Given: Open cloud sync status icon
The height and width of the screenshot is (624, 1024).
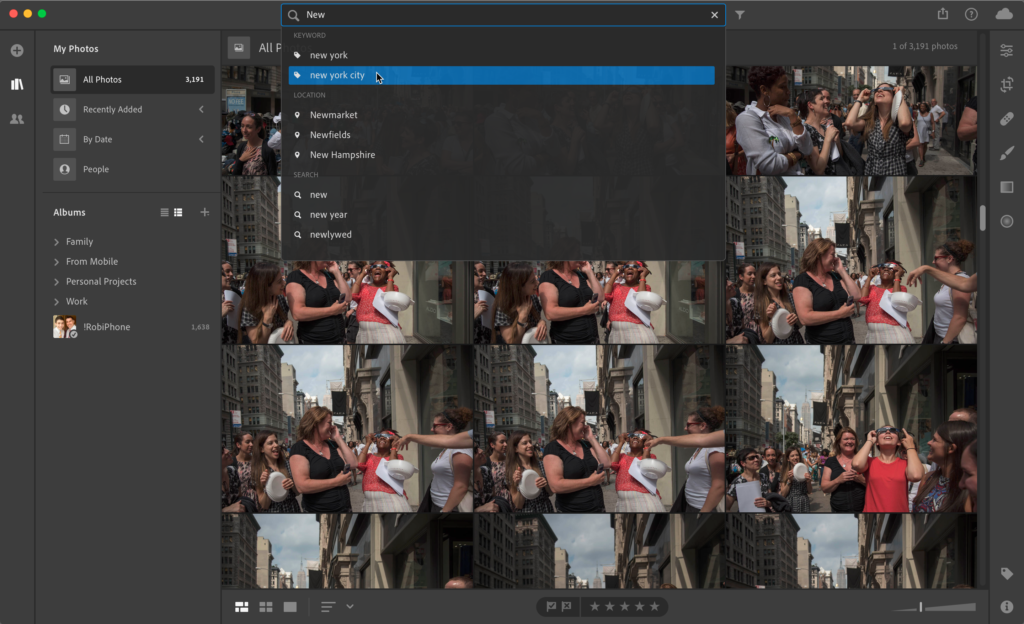Looking at the screenshot, I should click(1004, 14).
